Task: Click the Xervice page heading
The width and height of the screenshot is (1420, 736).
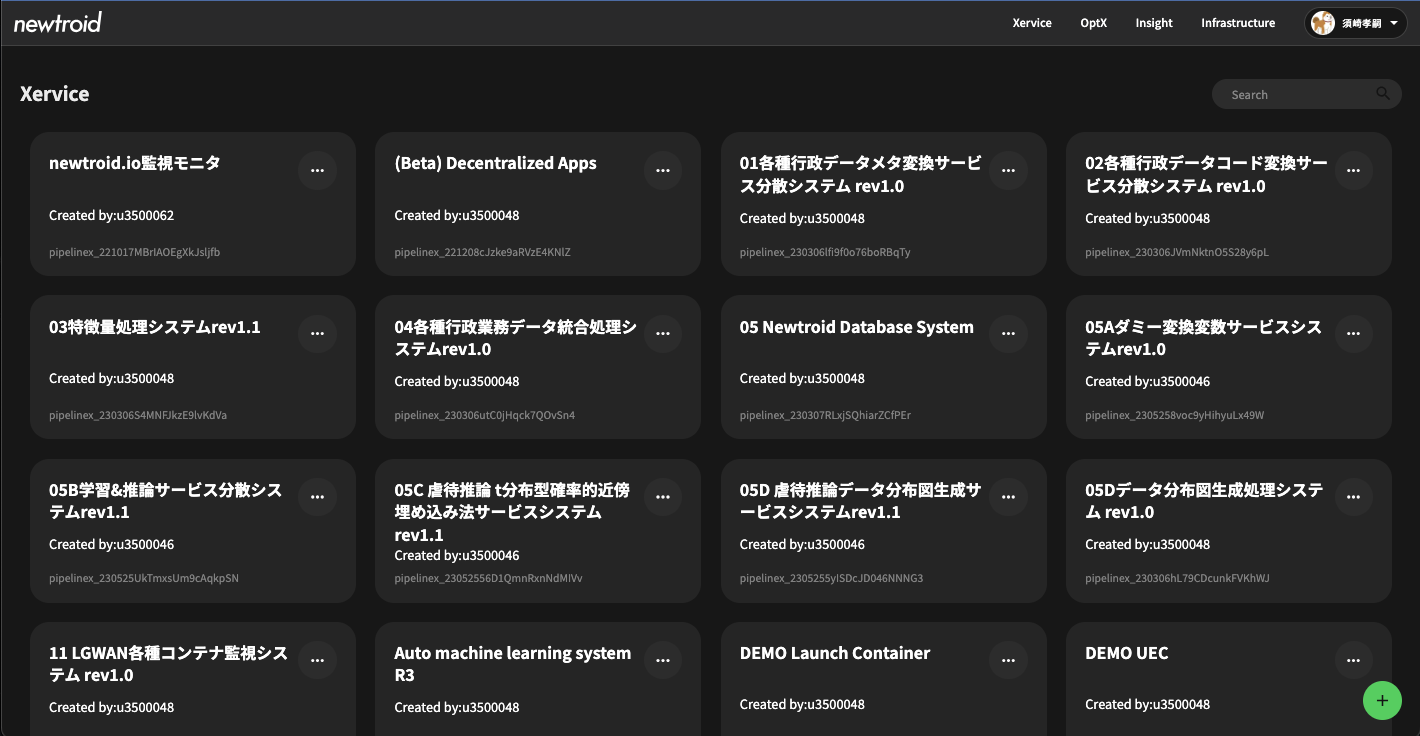Action: pyautogui.click(x=55, y=94)
